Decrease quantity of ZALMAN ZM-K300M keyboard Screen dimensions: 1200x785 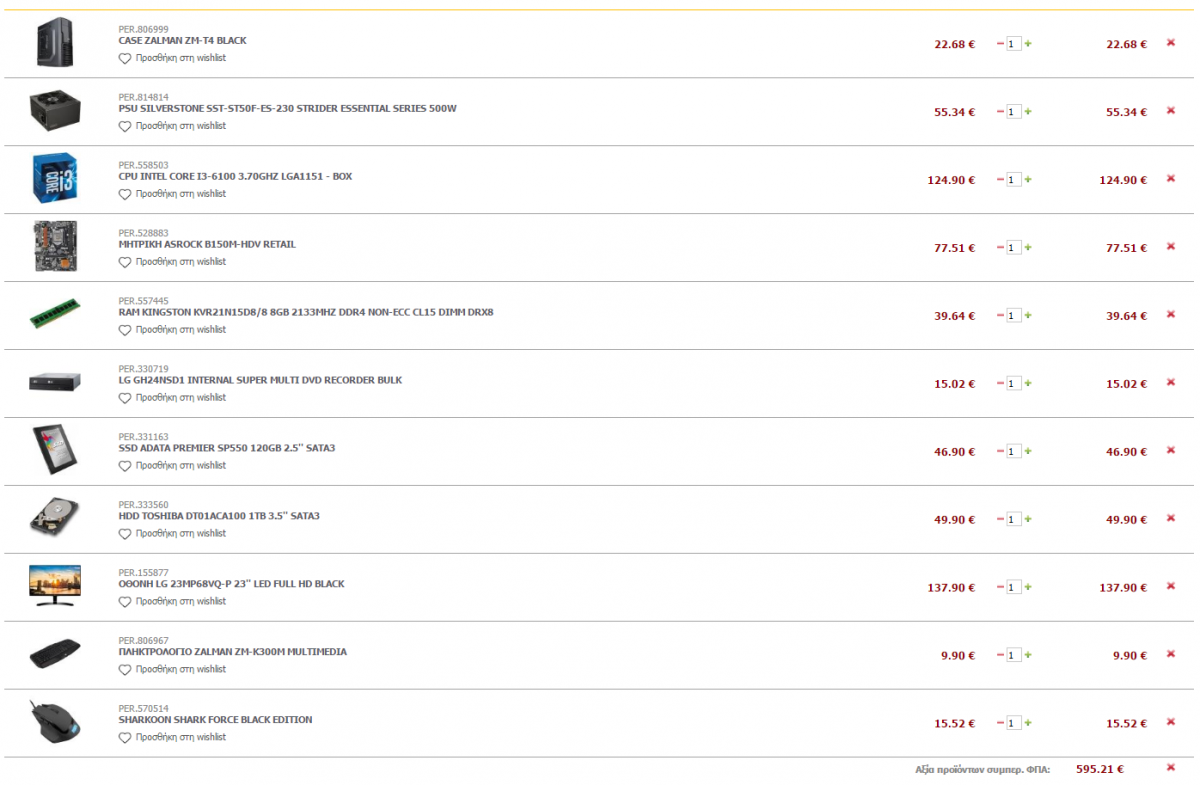(1000, 656)
